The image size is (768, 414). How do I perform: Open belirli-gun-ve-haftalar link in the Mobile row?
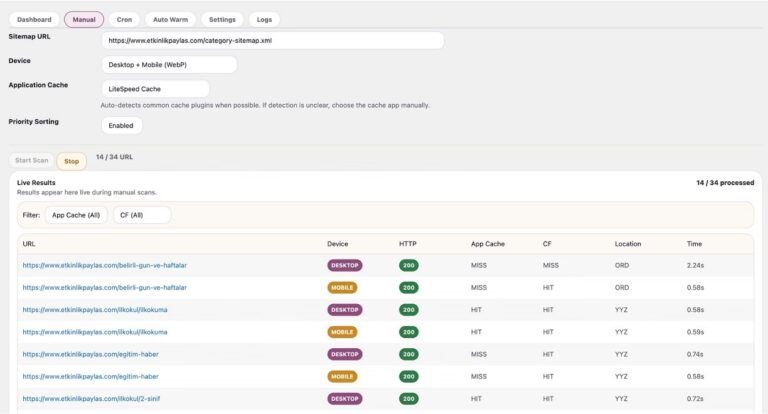point(105,288)
